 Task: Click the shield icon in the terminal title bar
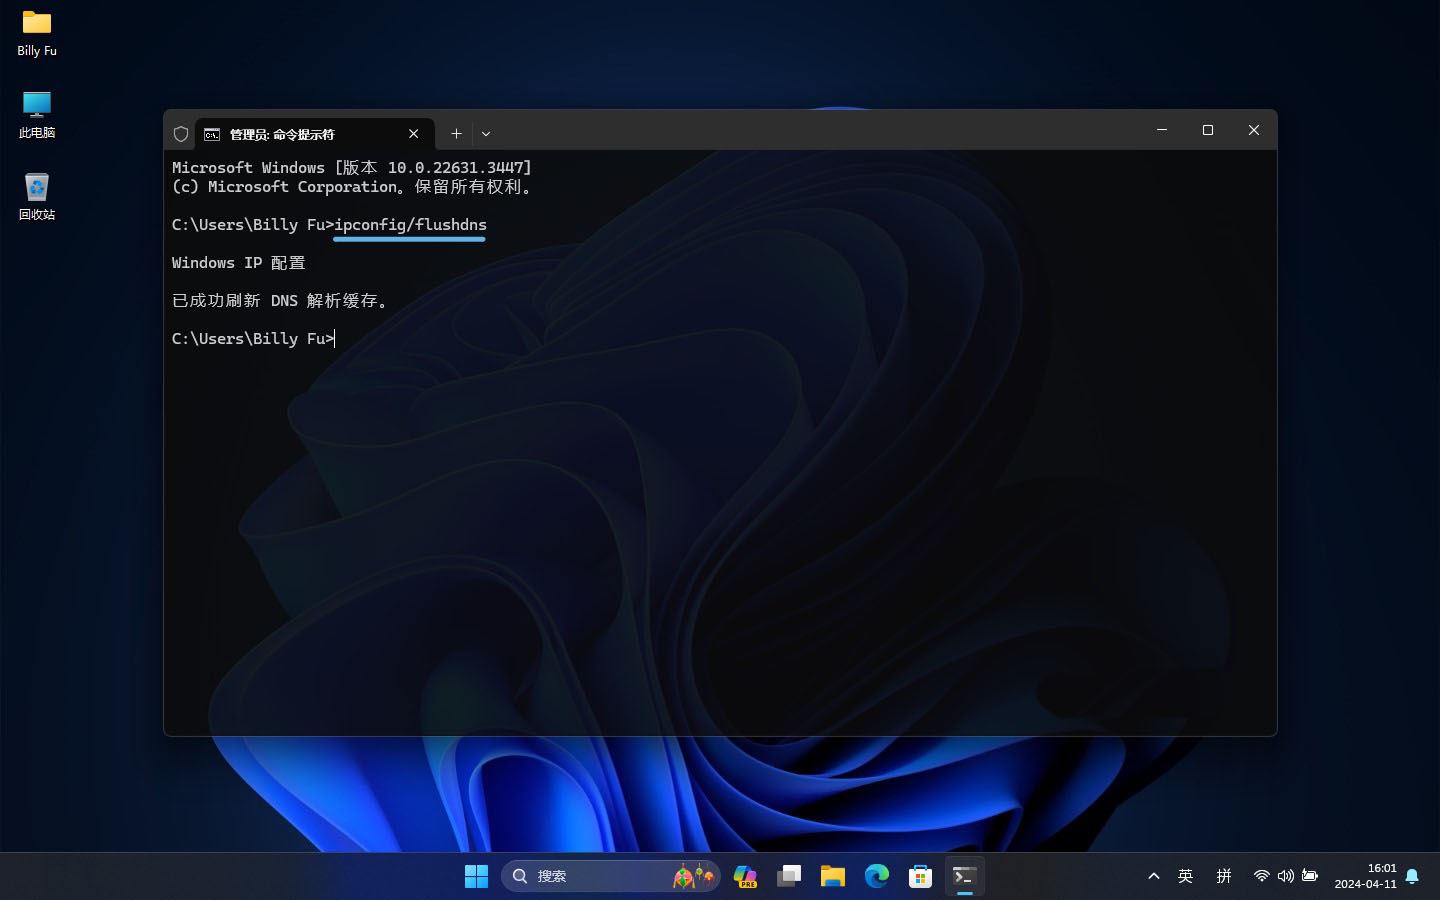click(x=181, y=133)
